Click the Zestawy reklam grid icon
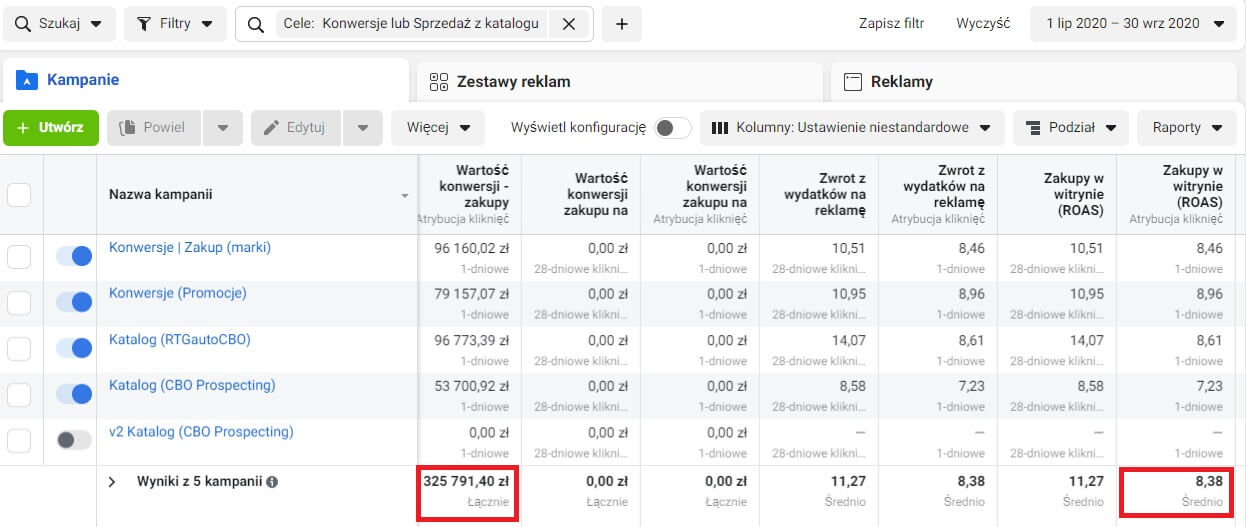Image resolution: width=1246 pixels, height=527 pixels. click(x=437, y=82)
